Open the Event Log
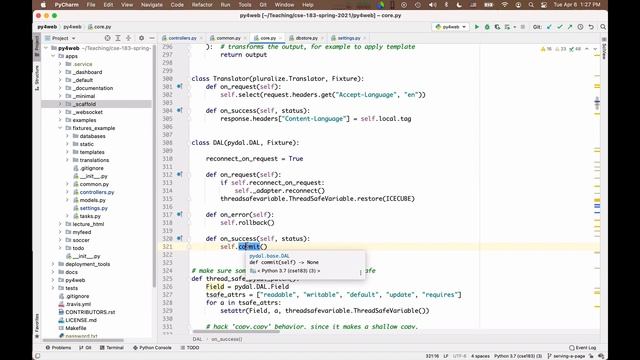Viewport: 640px width, 360px height. pos(583,348)
